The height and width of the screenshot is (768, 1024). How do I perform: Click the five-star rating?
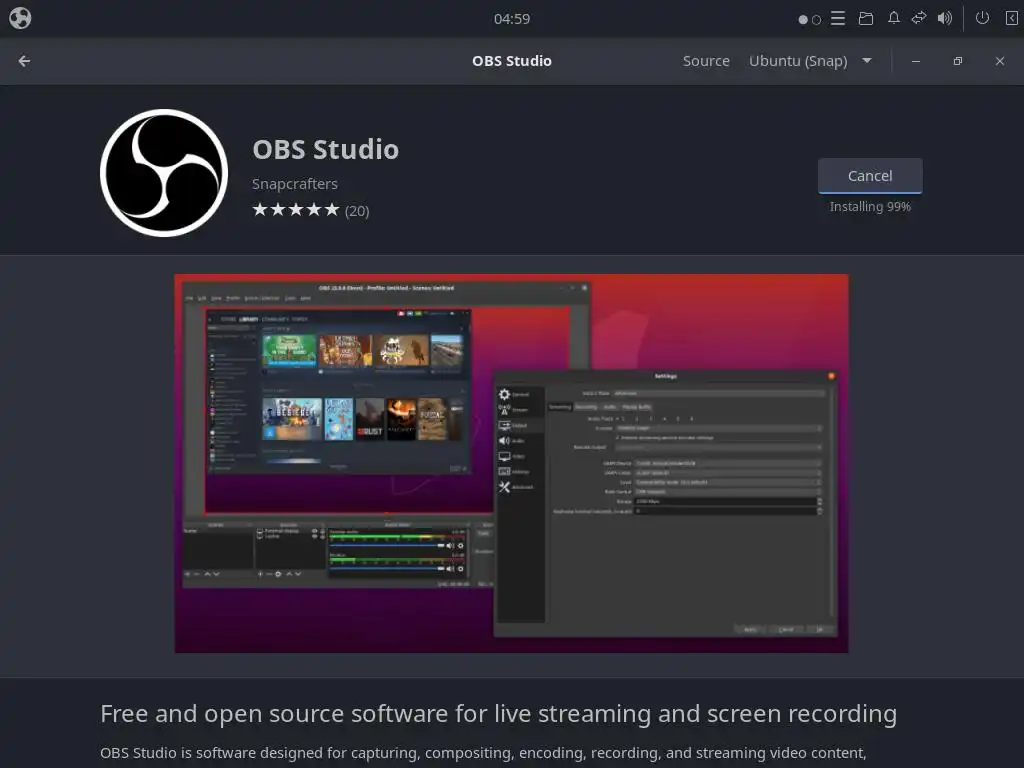tap(296, 210)
